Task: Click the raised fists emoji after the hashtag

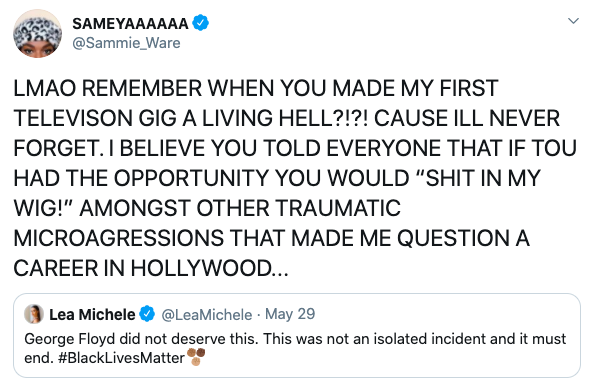Action: pyautogui.click(x=196, y=356)
